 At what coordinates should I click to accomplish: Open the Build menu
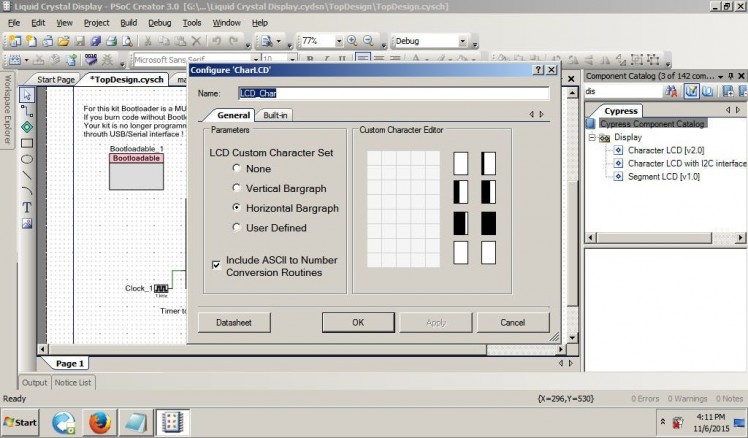[x=128, y=22]
